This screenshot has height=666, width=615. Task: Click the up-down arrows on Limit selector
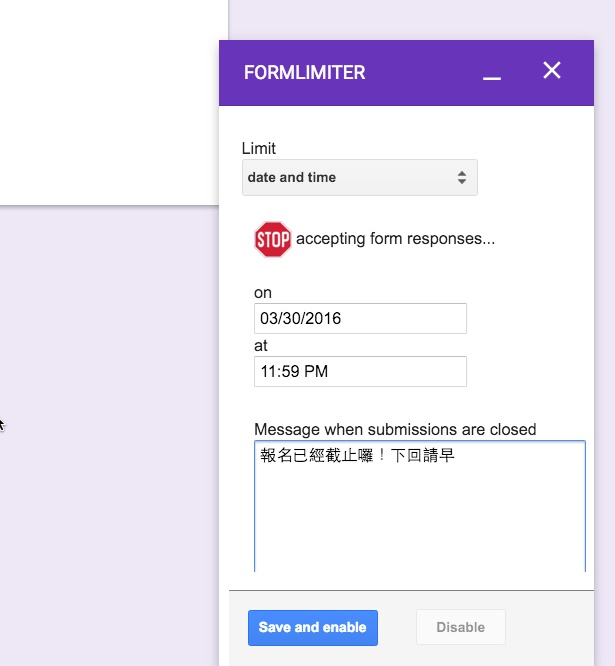(x=462, y=178)
